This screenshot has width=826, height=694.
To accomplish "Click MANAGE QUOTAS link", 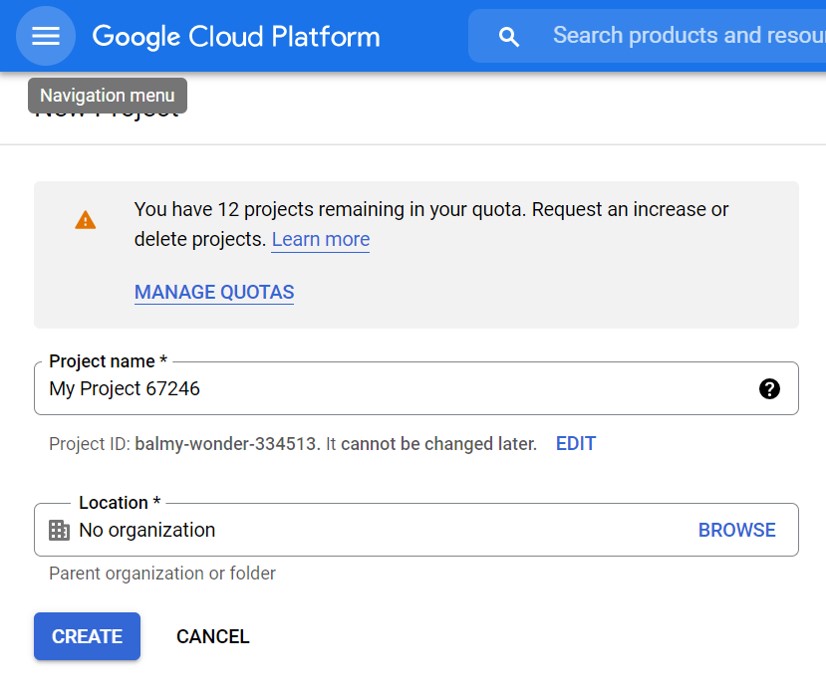I will (x=214, y=292).
